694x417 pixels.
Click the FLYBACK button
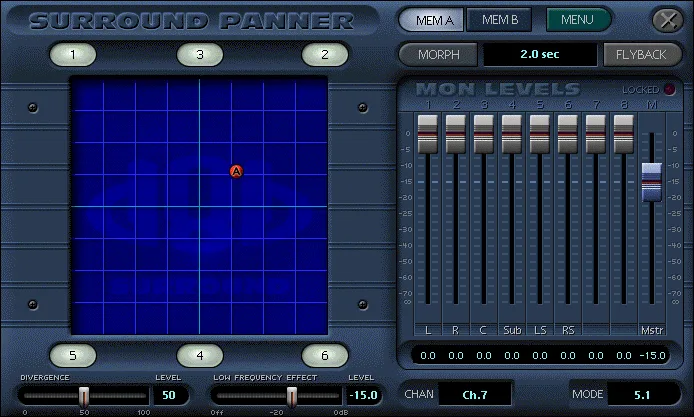click(641, 54)
